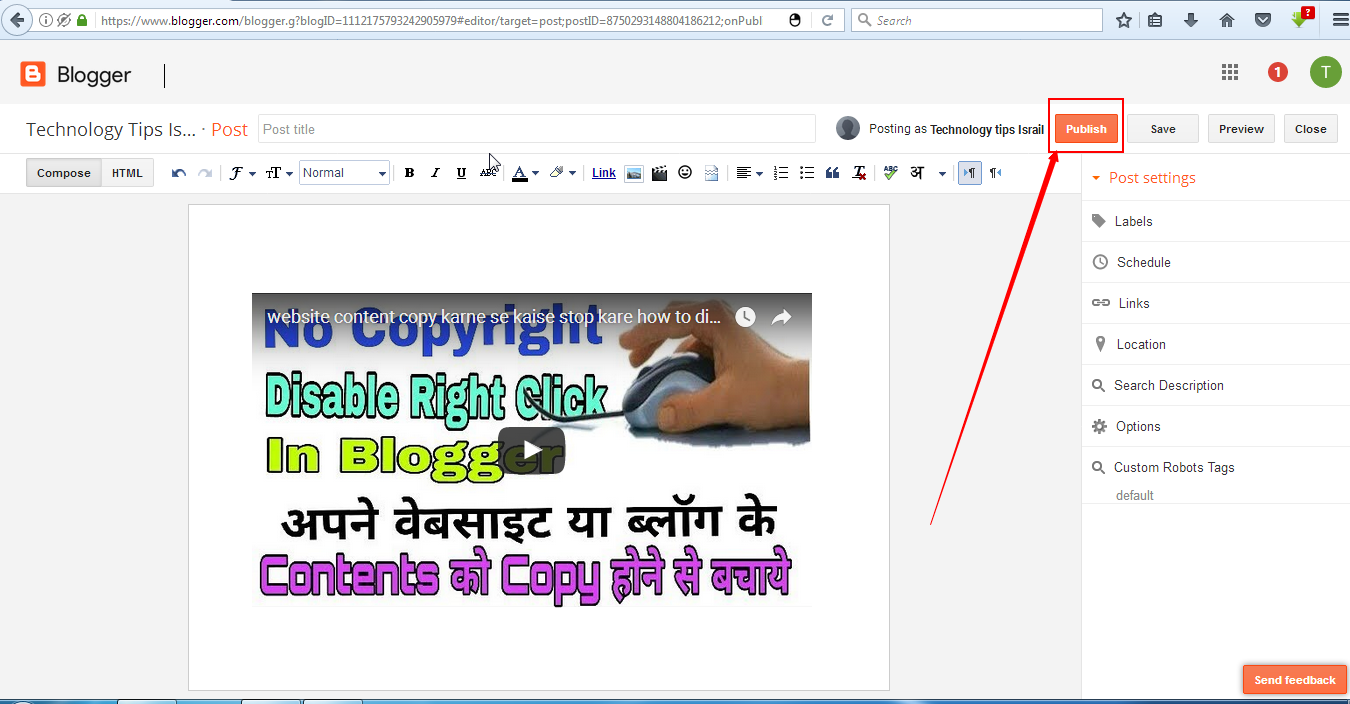1350x704 pixels.
Task: Click the remove formatting icon
Action: pyautogui.click(x=859, y=173)
